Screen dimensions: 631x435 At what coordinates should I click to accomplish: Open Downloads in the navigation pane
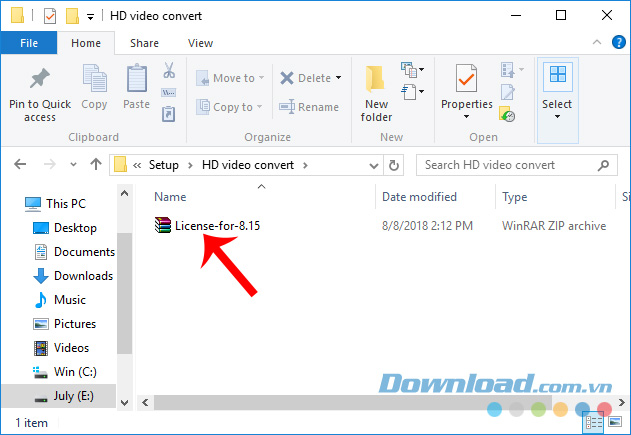pos(72,276)
